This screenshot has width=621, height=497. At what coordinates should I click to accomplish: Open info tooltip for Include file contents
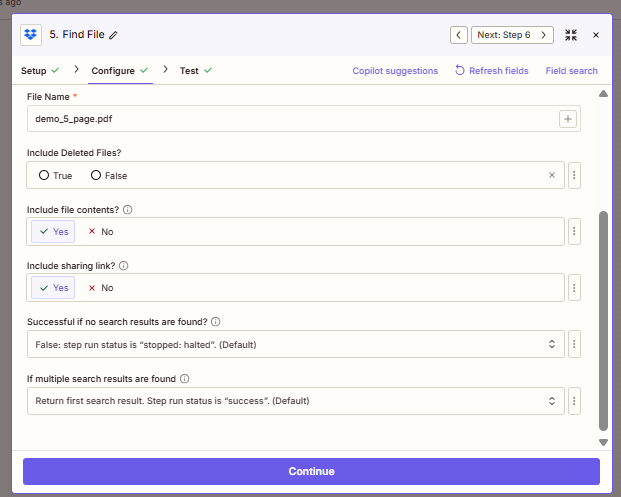(127, 210)
